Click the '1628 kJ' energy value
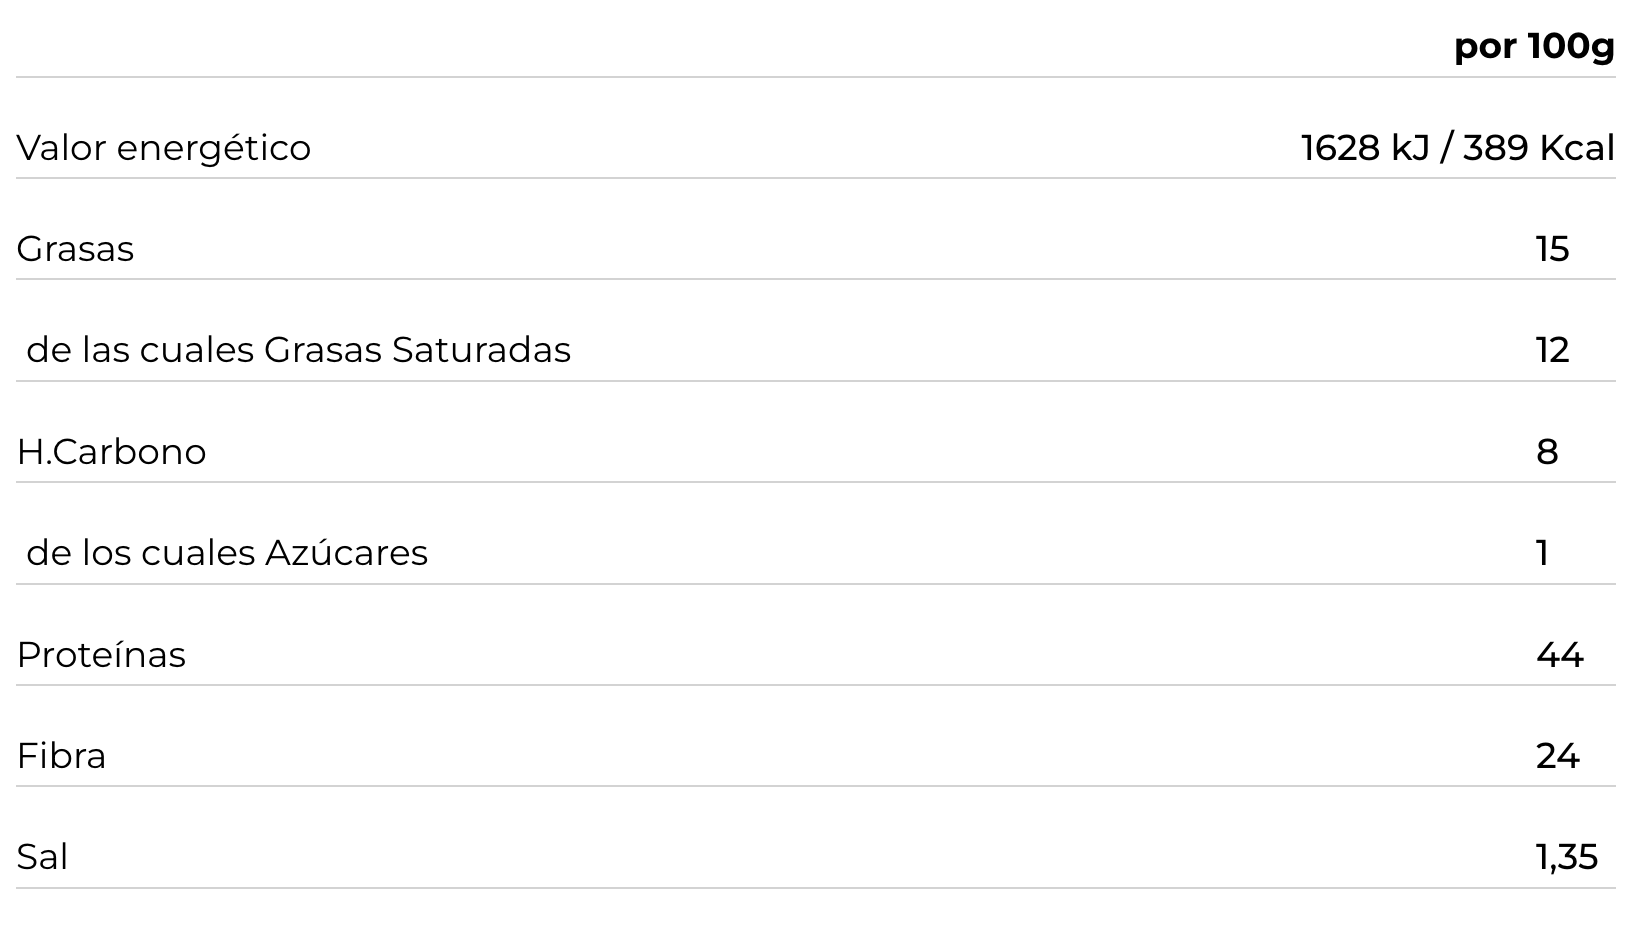This screenshot has width=1634, height=934. pyautogui.click(x=1365, y=148)
